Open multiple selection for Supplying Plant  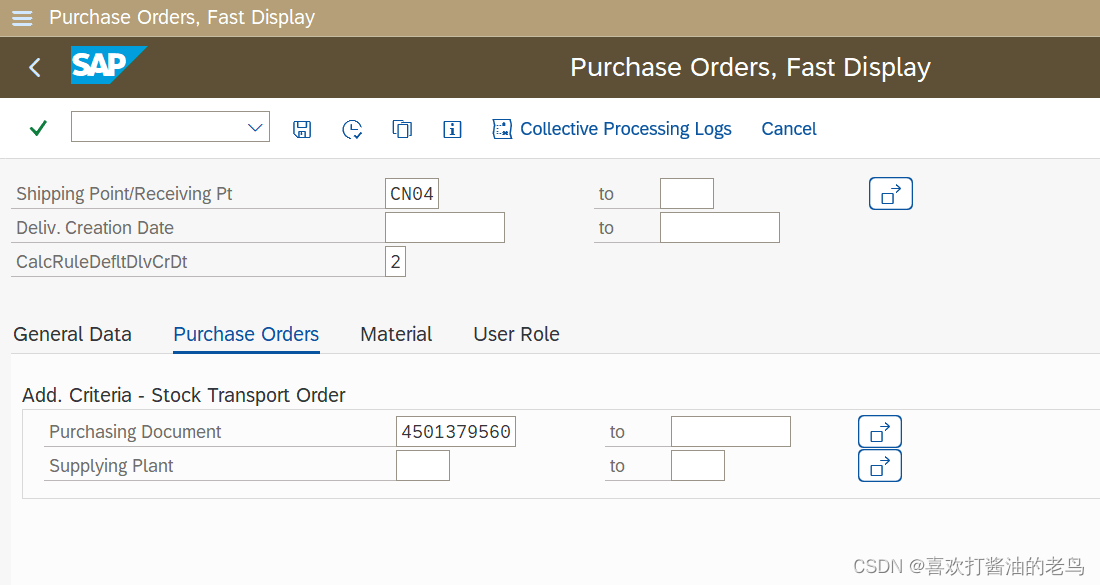click(879, 465)
